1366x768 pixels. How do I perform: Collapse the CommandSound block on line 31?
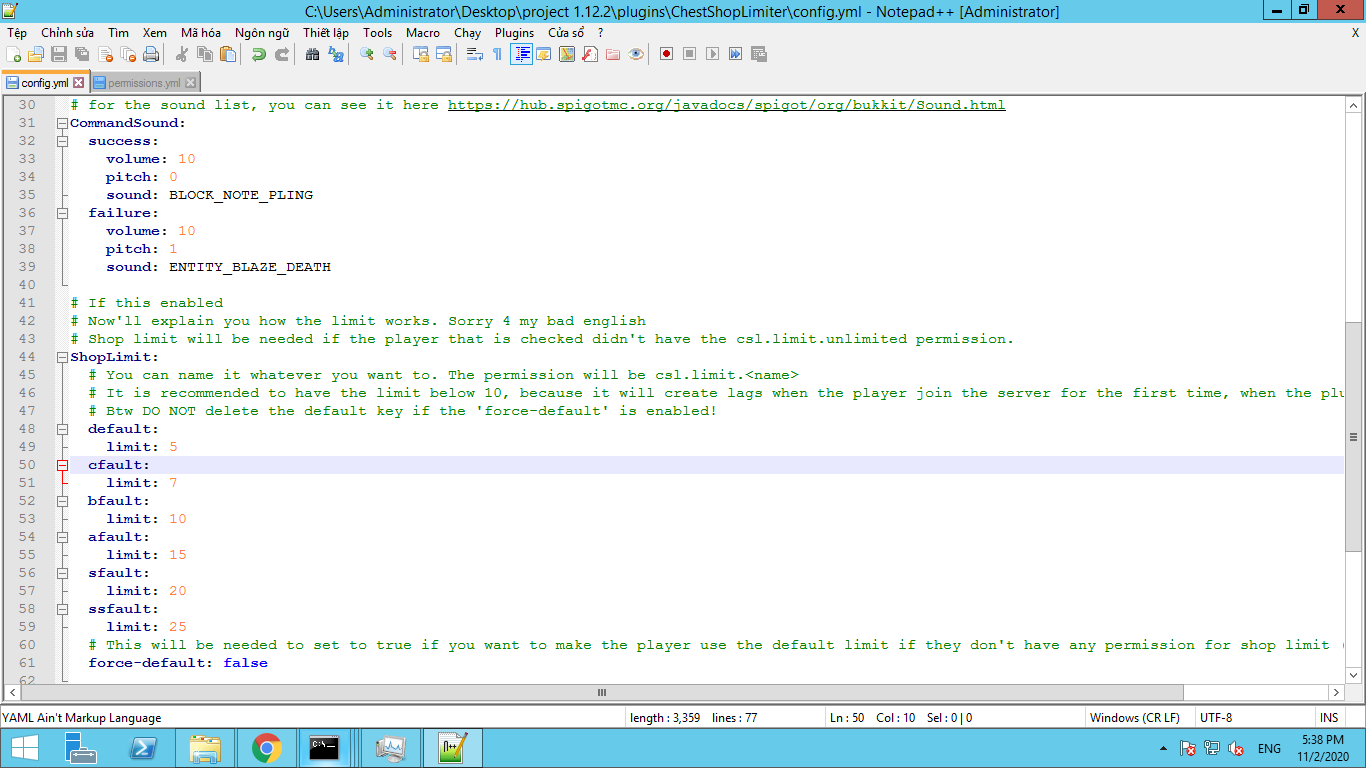click(x=62, y=123)
